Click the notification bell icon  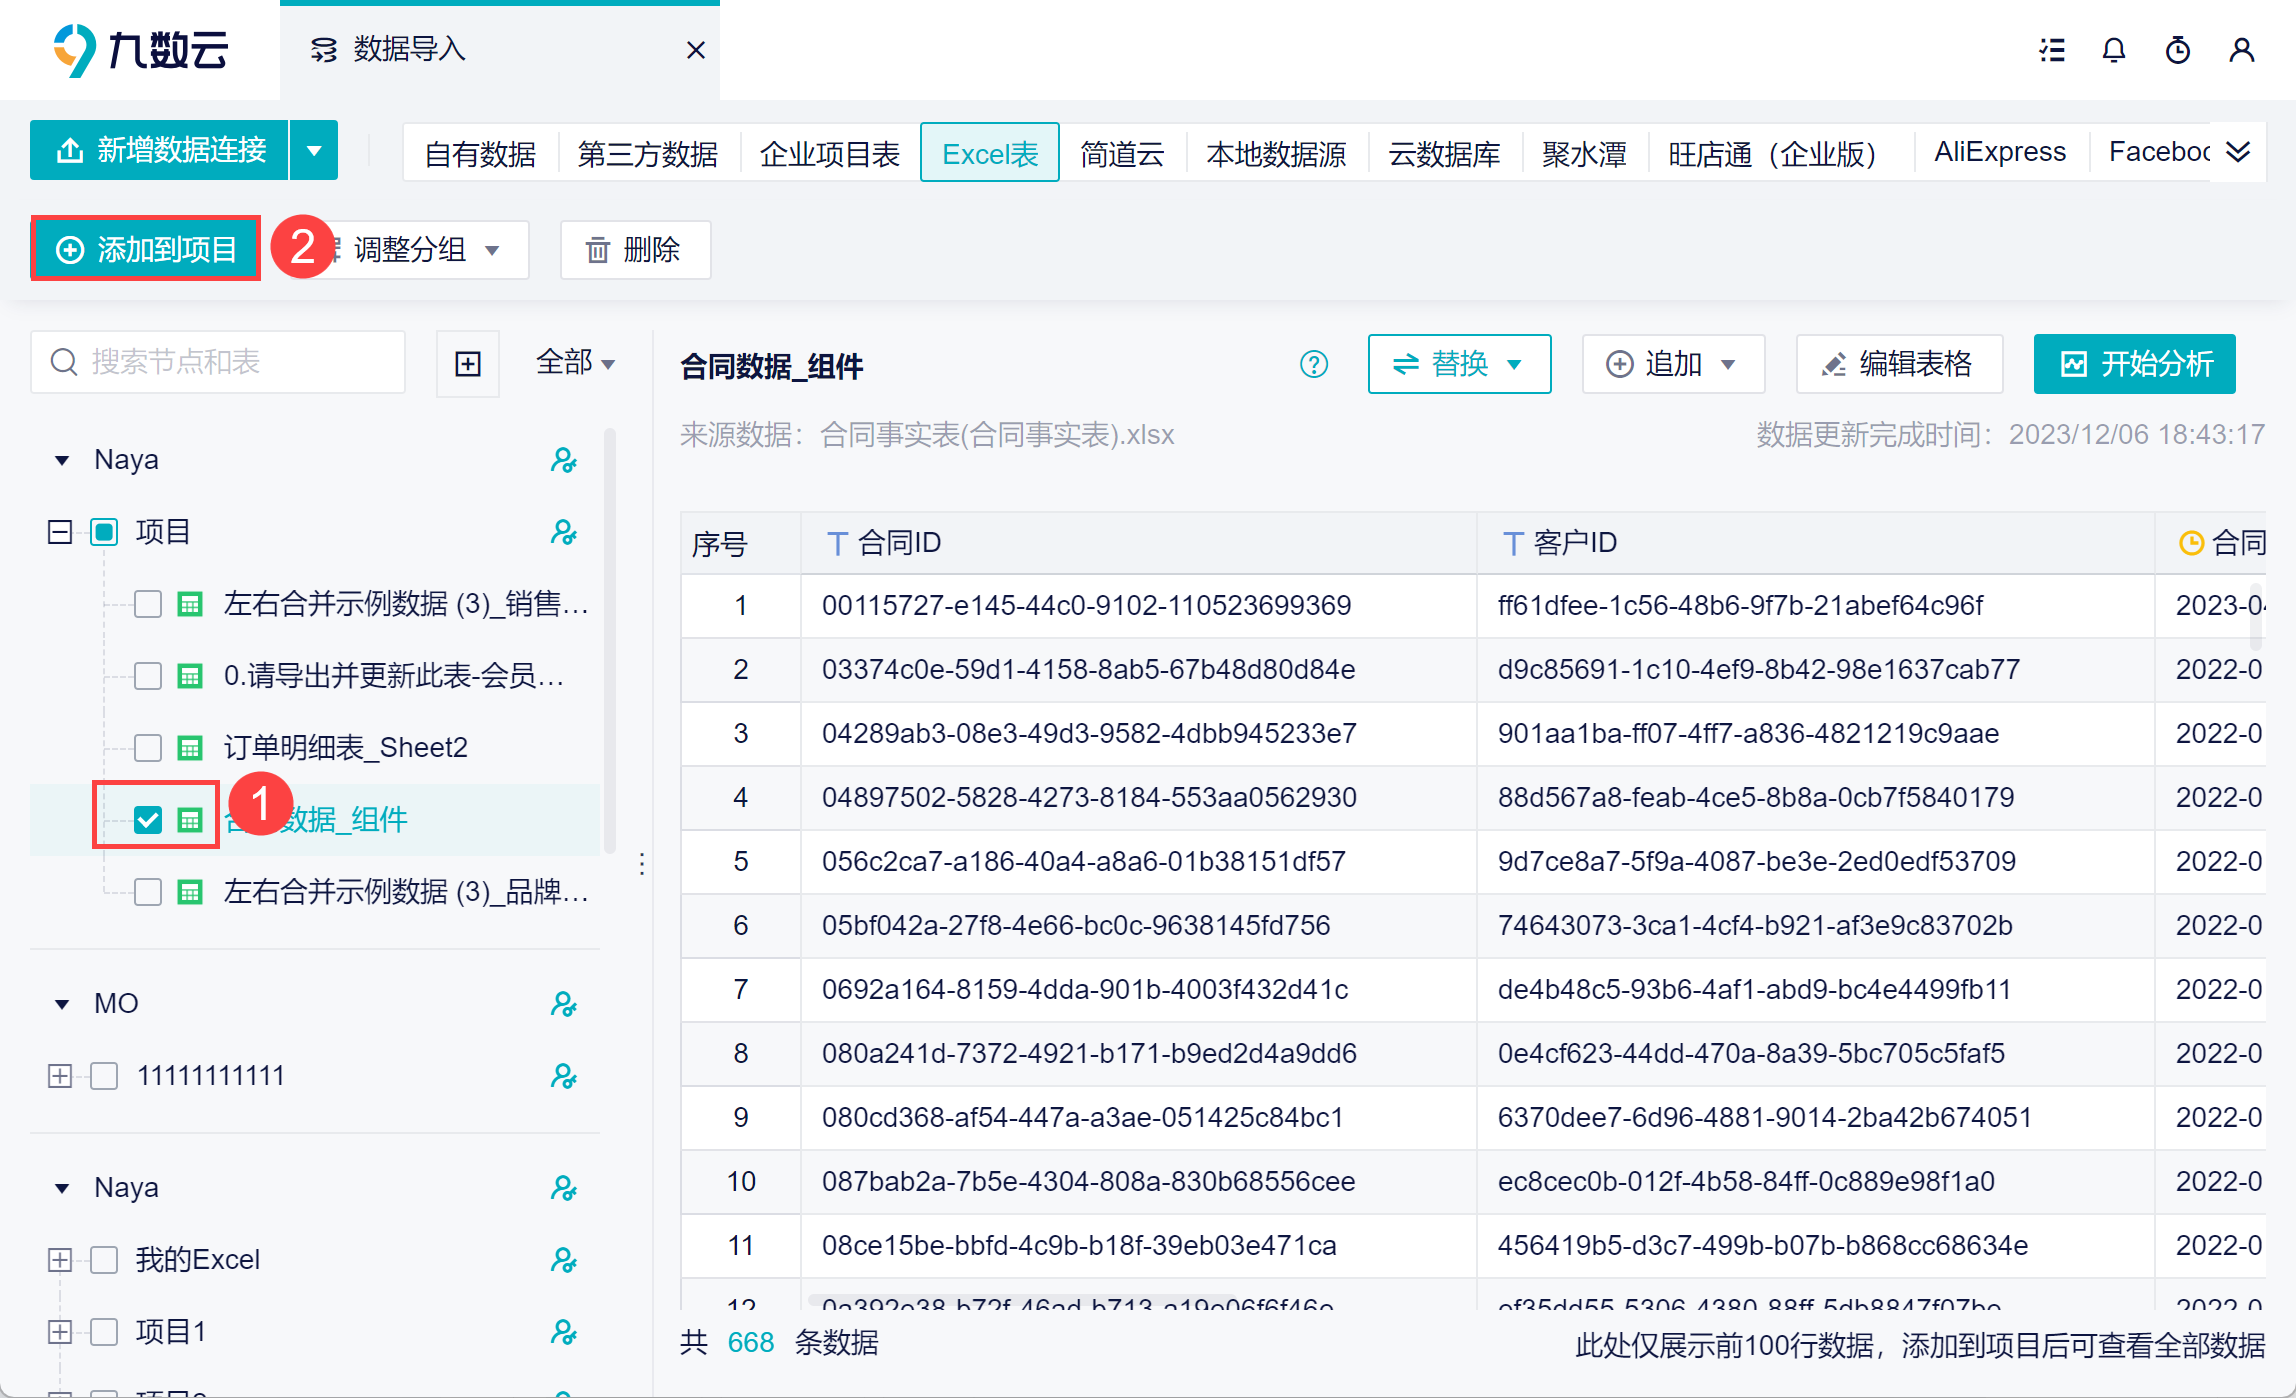(x=2113, y=50)
